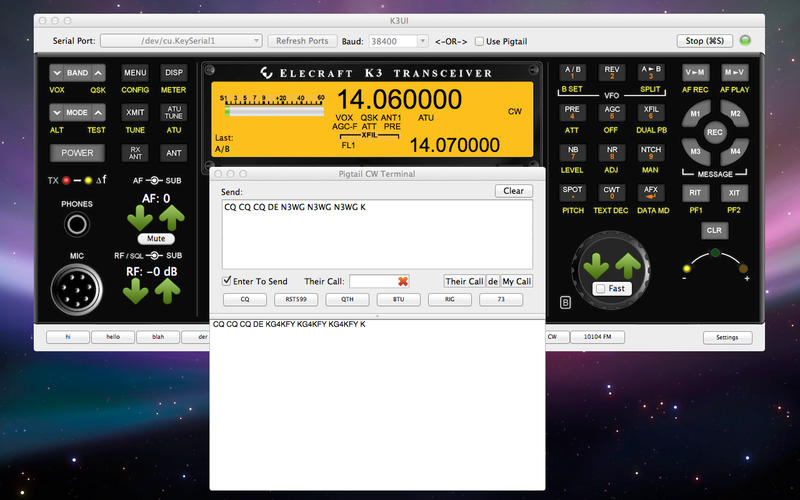This screenshot has height=500, width=800.
Task: Raise AF gain with green up arrow
Action: [172, 218]
